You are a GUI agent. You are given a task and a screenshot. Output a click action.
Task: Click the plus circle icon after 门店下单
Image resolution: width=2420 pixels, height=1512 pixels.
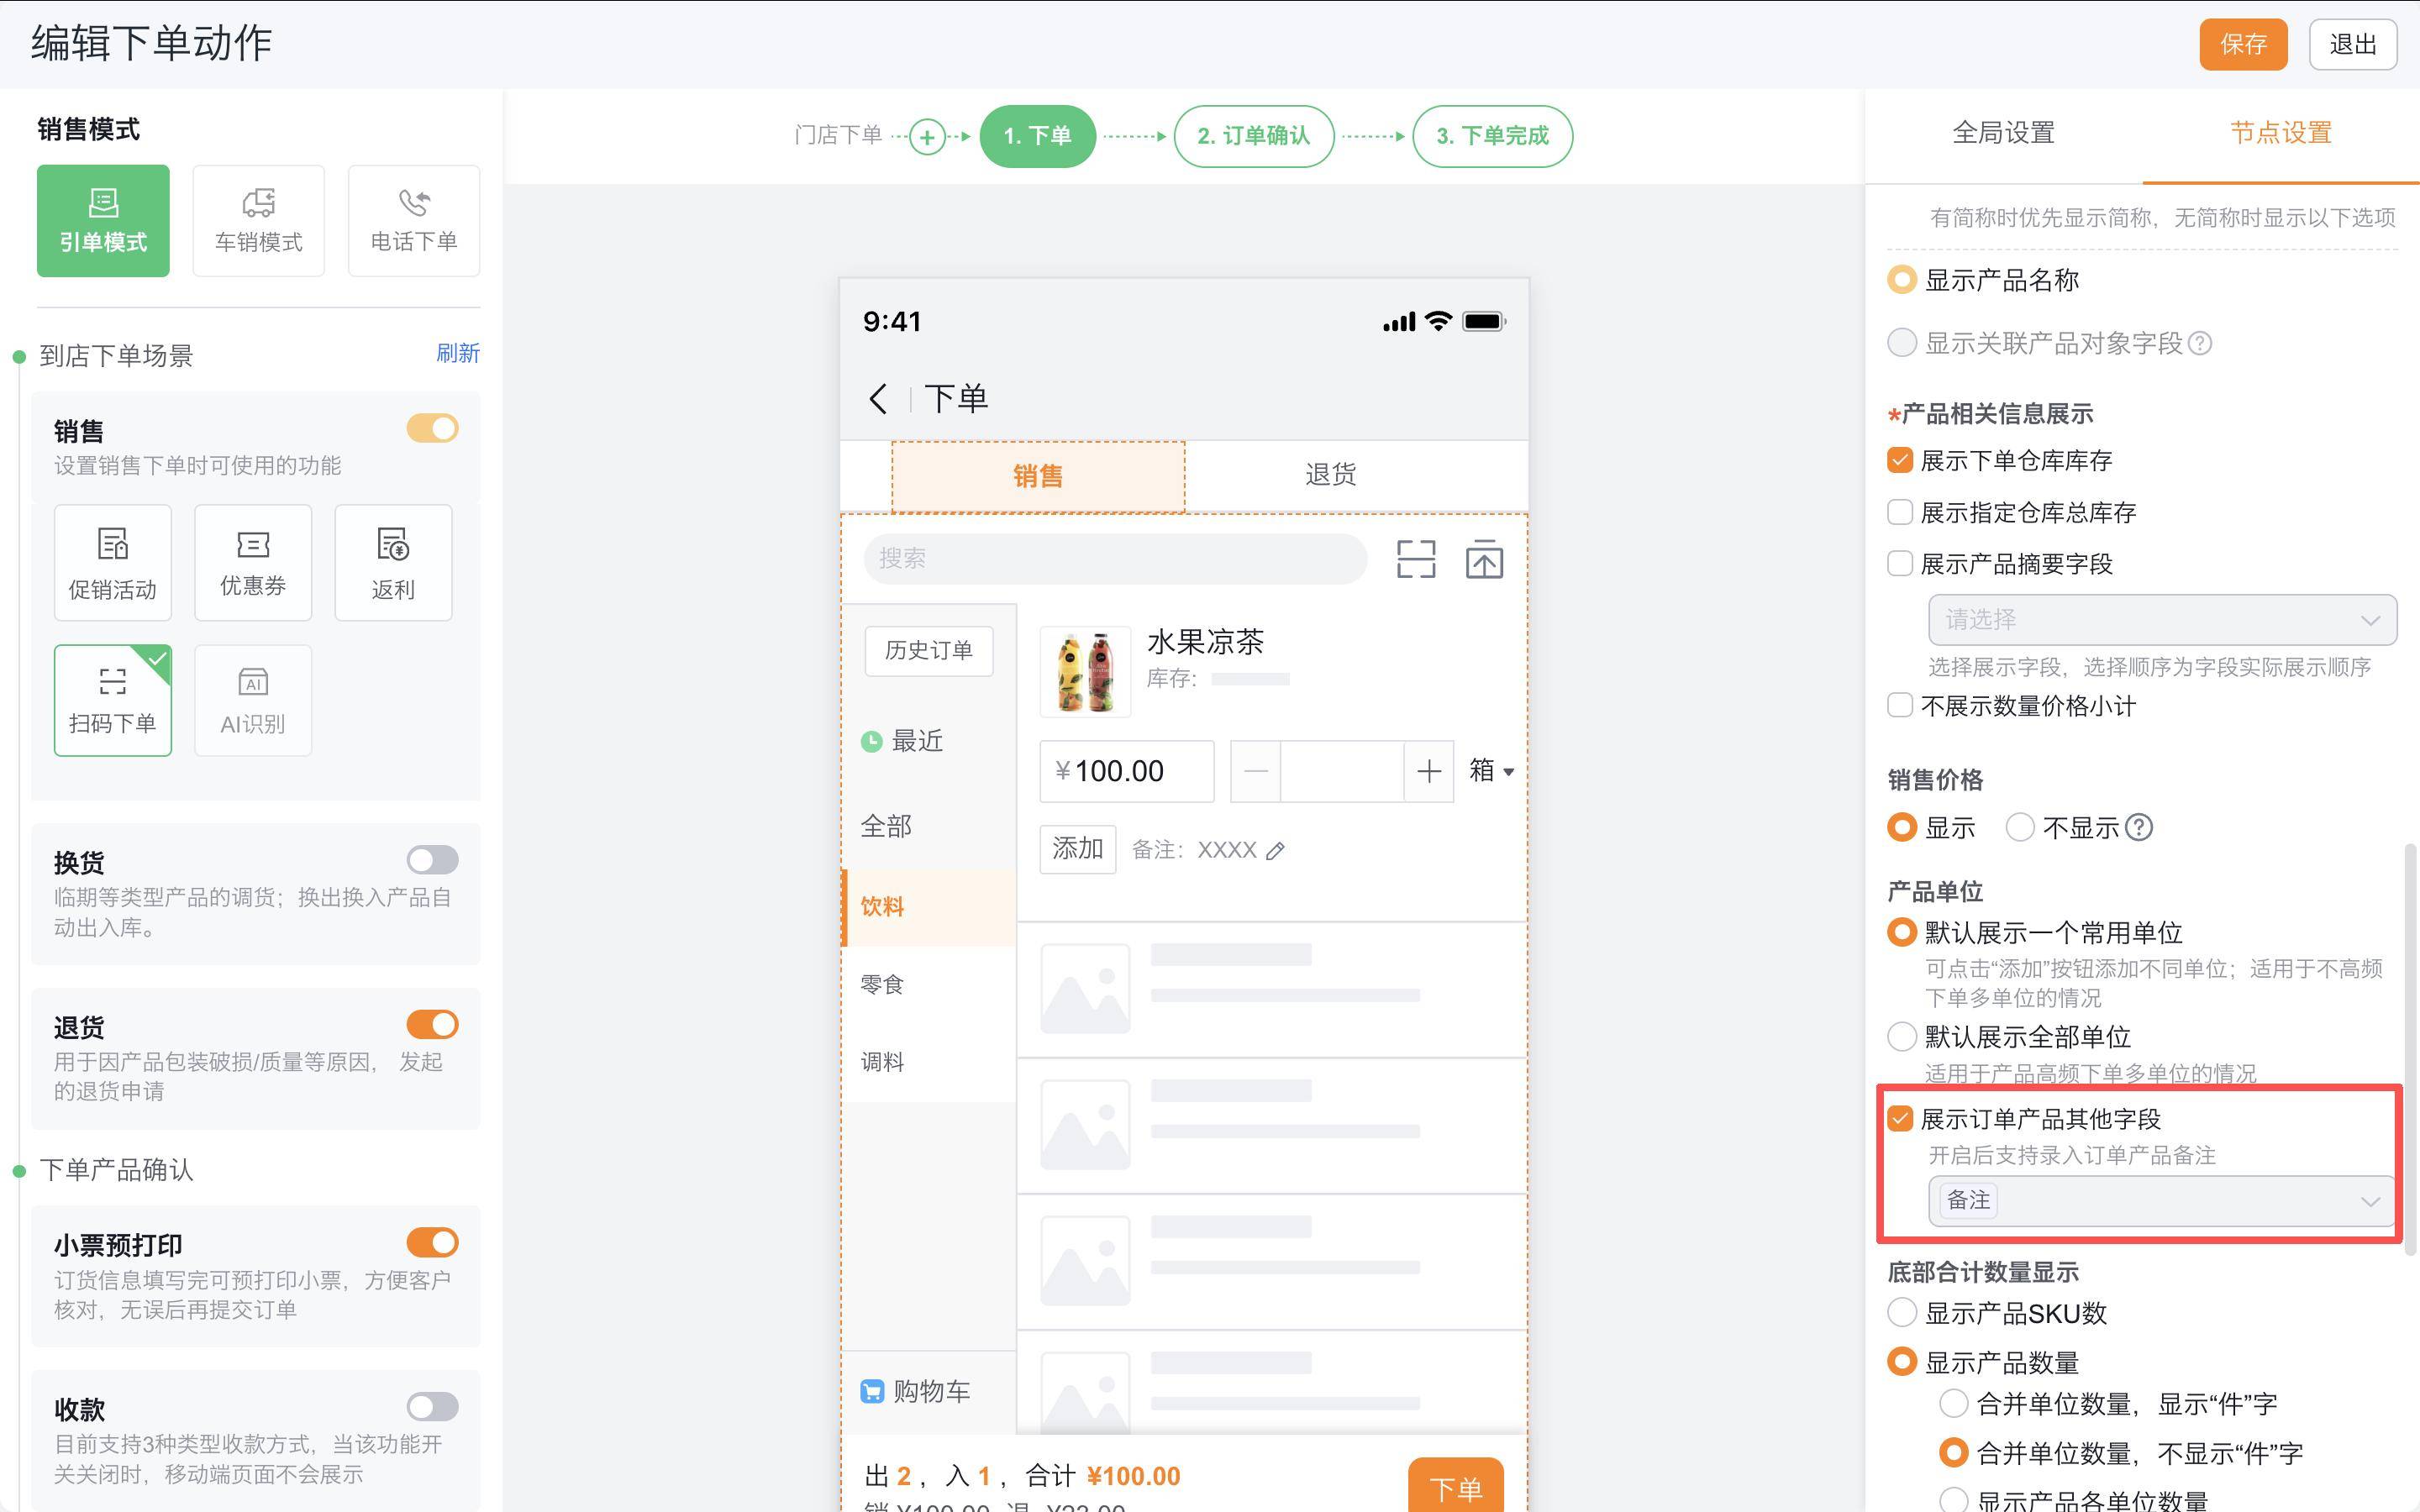tap(927, 137)
